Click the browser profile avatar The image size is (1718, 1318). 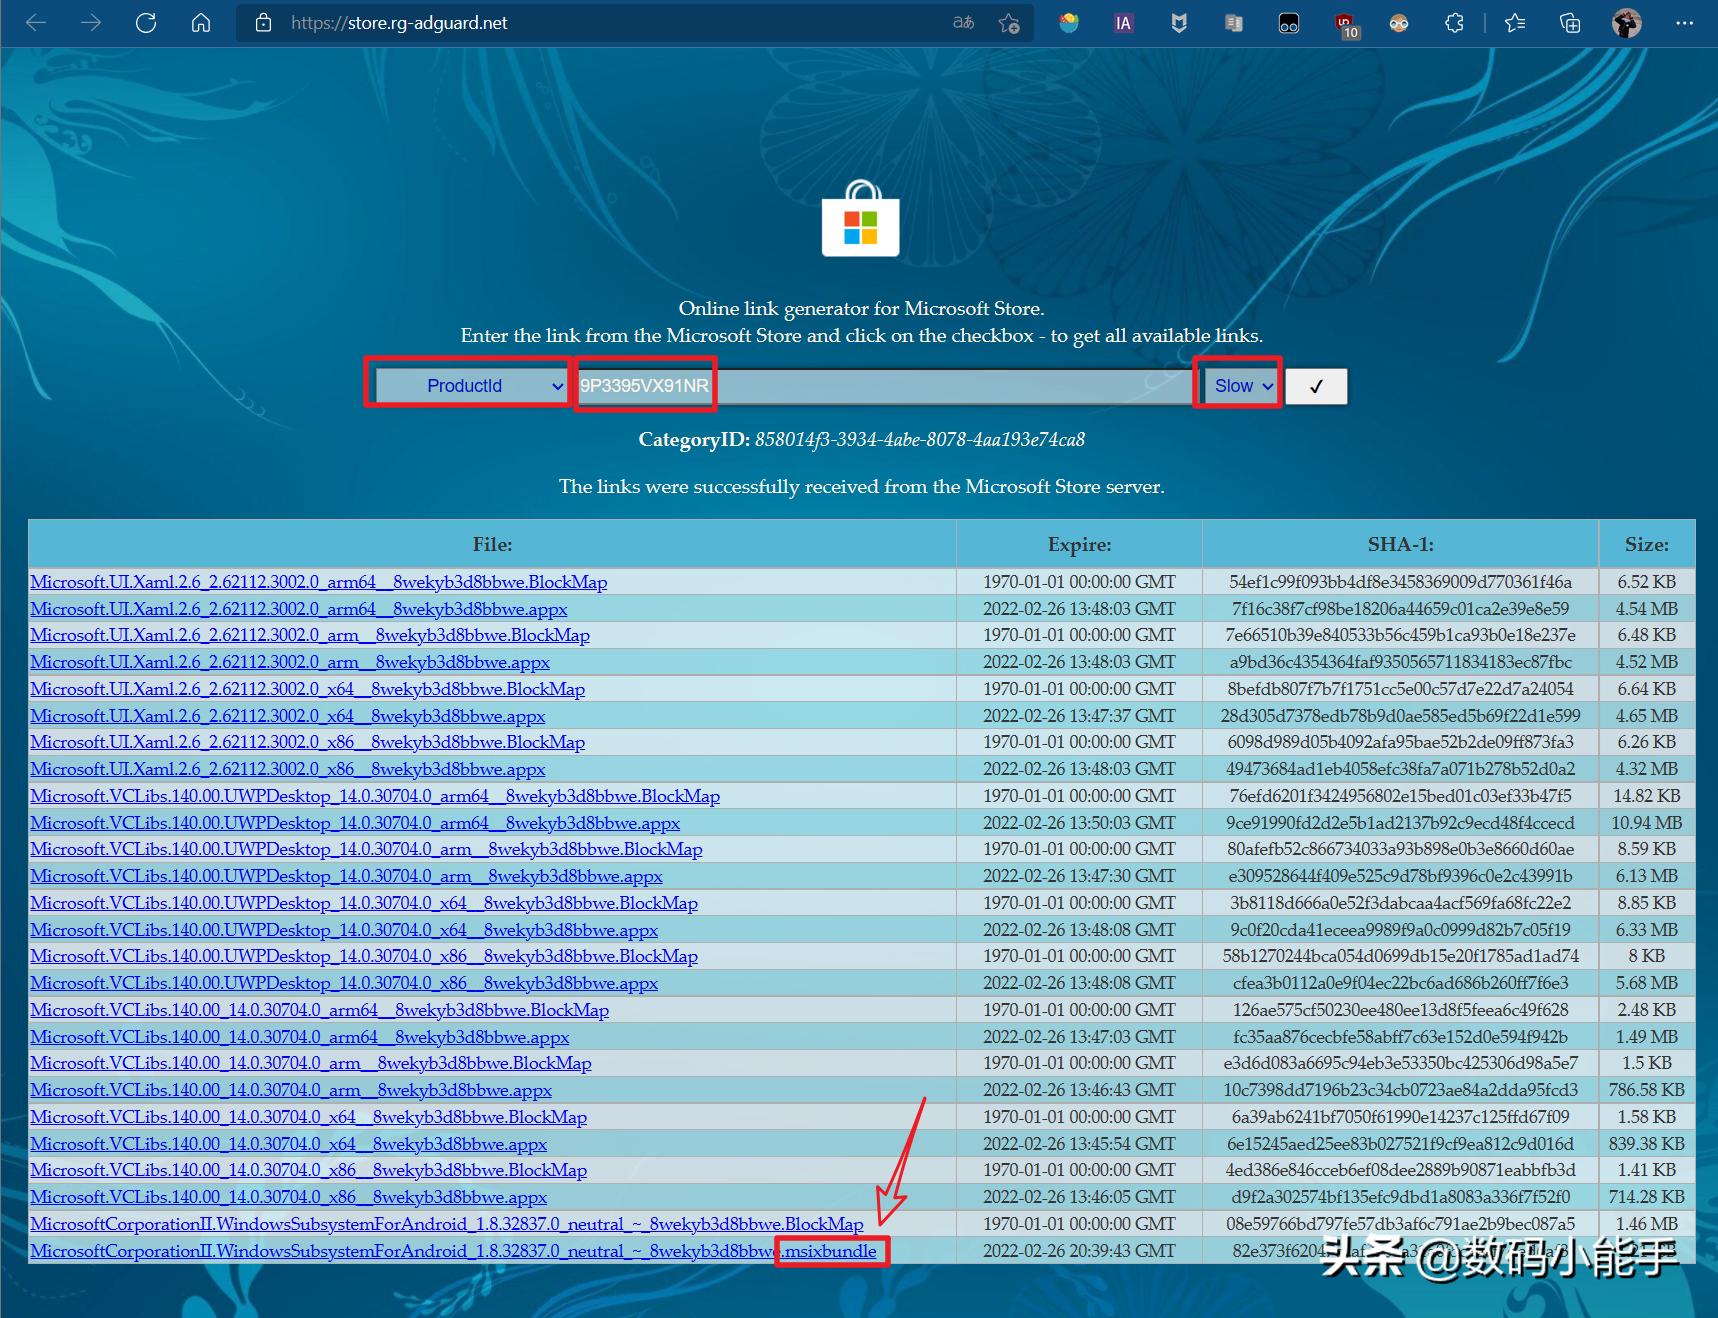(x=1627, y=22)
